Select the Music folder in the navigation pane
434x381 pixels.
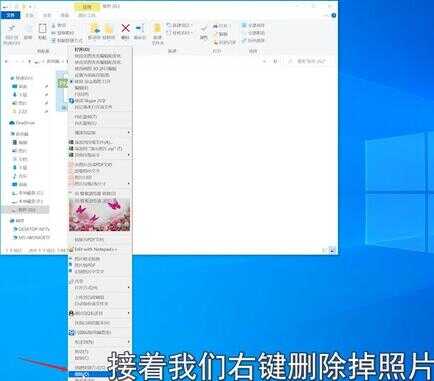pos(20,176)
